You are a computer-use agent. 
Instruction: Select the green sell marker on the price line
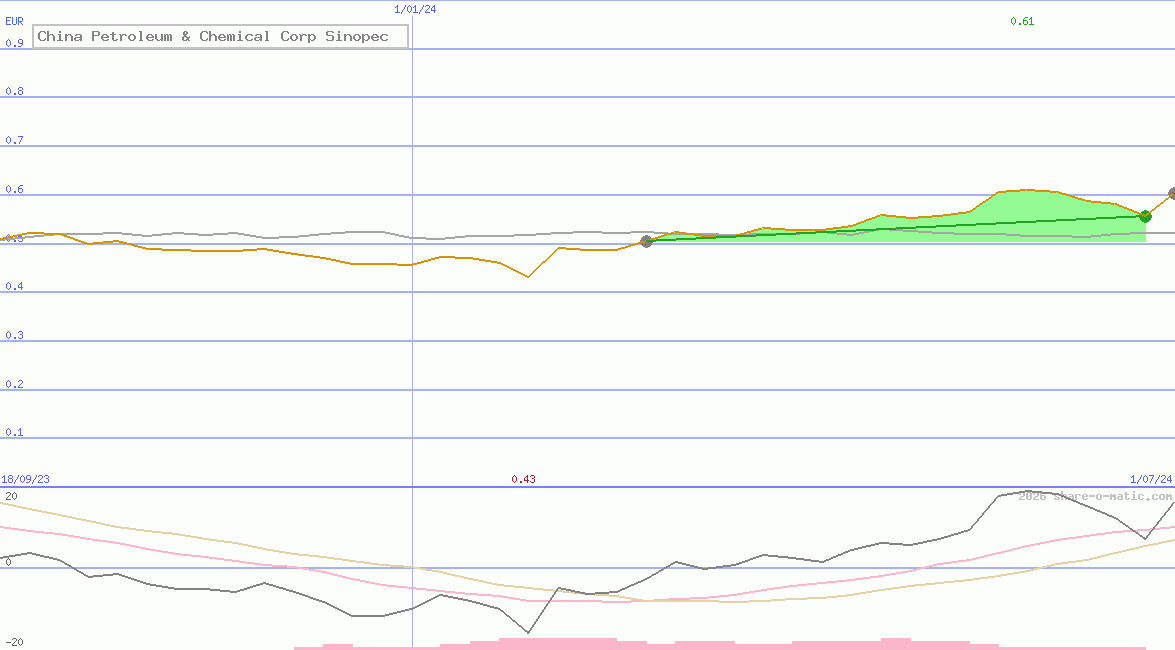(x=1145, y=216)
